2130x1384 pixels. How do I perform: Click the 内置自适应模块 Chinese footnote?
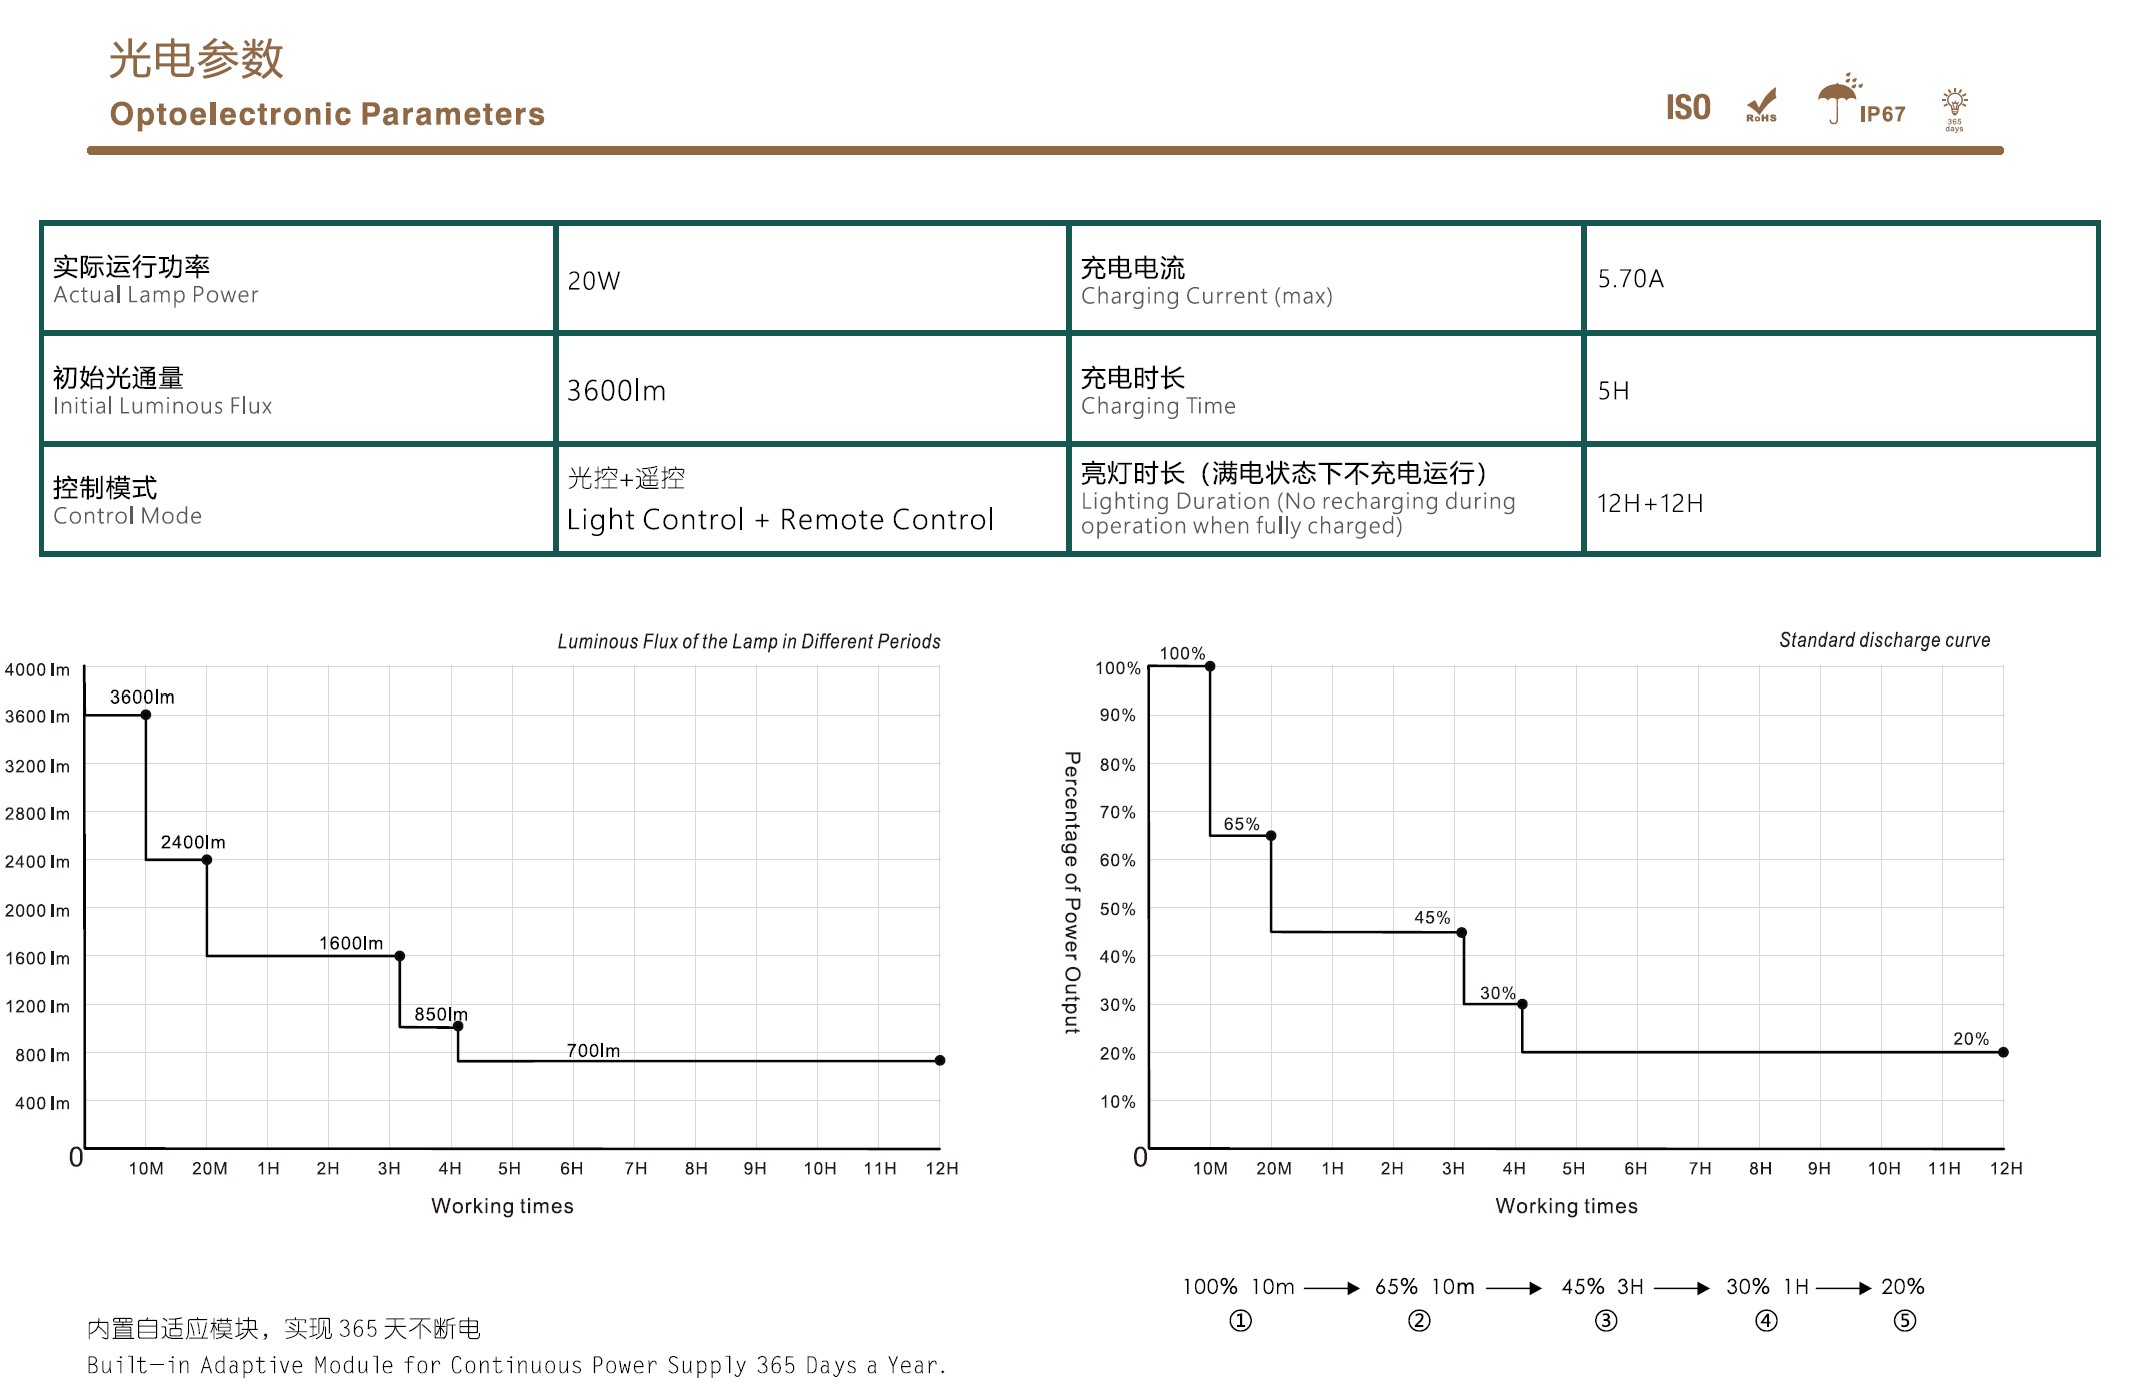[284, 1329]
